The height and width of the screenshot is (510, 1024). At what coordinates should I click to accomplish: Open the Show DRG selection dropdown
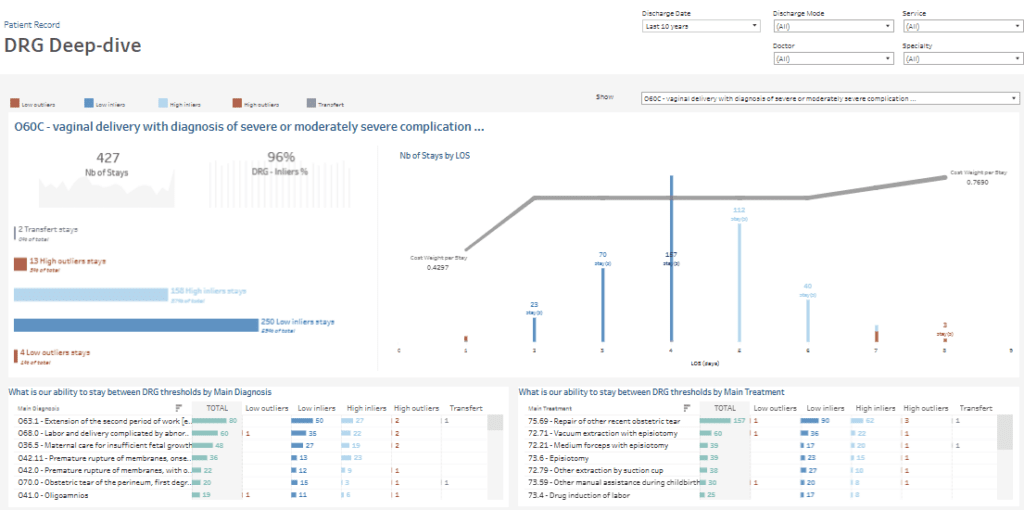(830, 98)
